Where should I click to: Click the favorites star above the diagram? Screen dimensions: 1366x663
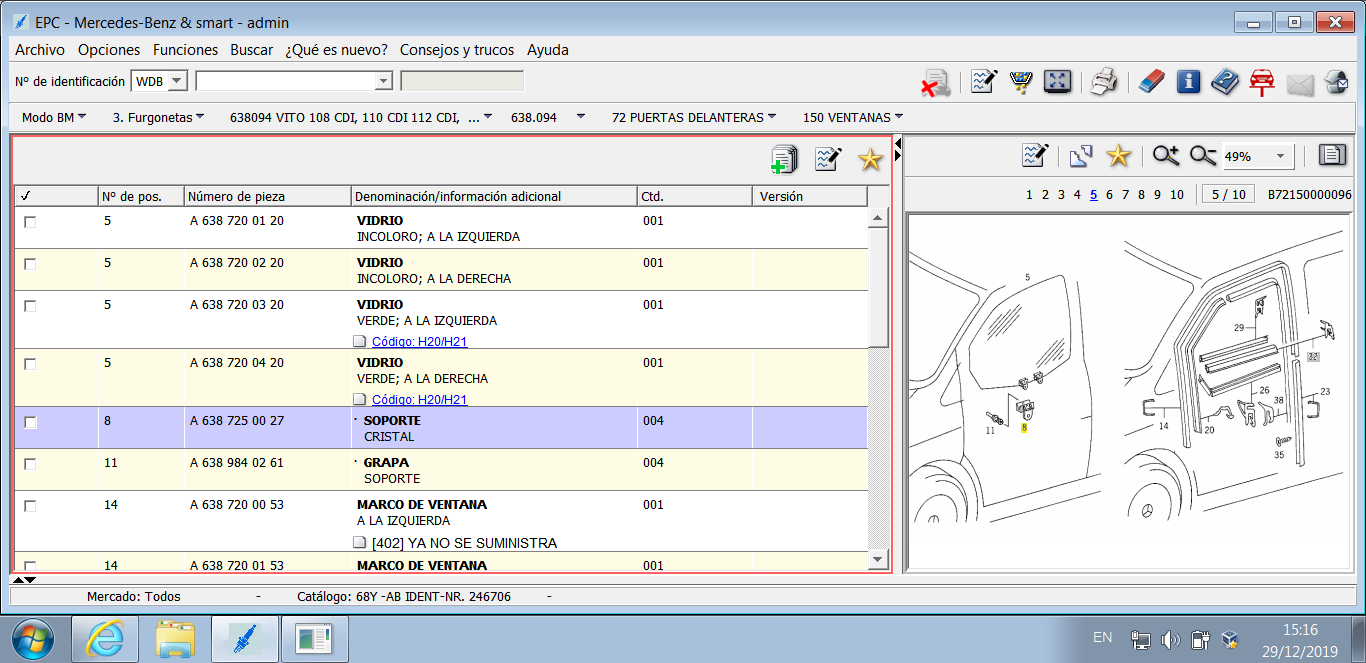click(1118, 155)
